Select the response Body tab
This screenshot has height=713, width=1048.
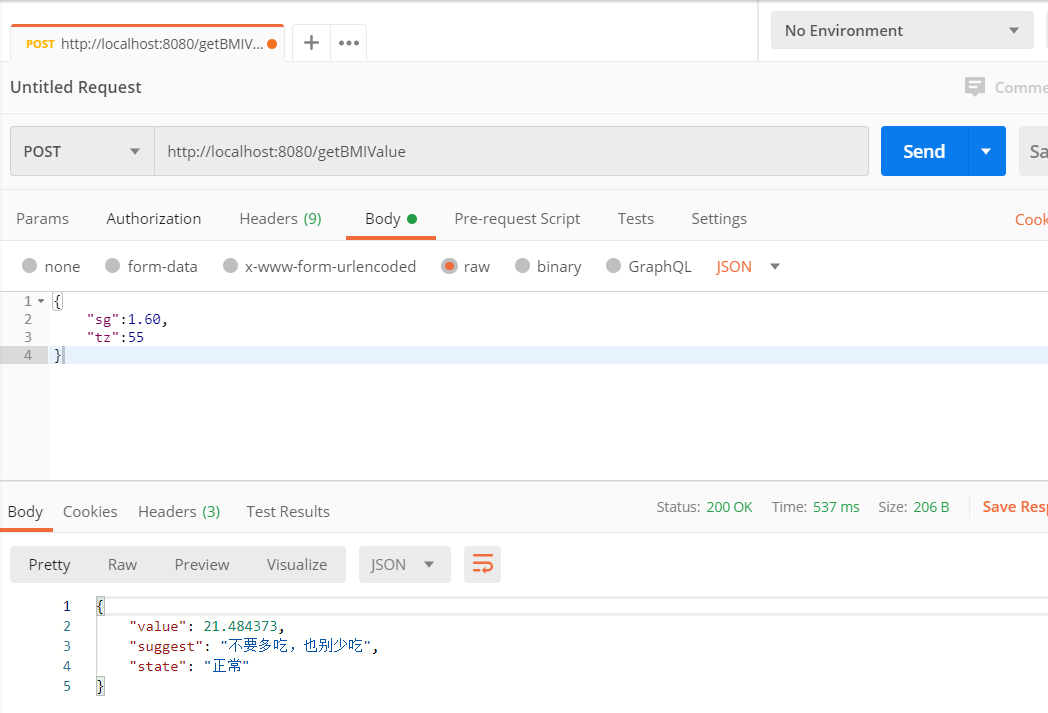click(25, 511)
